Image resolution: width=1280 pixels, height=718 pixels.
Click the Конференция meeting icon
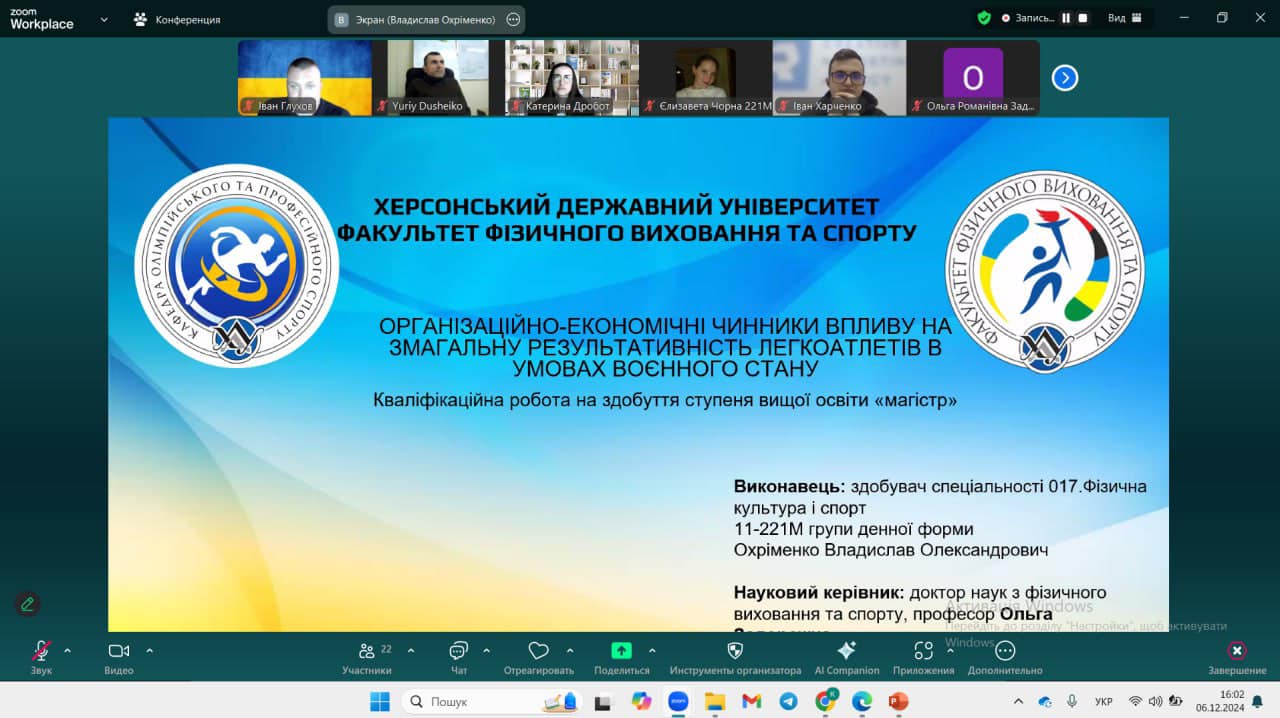(x=140, y=19)
